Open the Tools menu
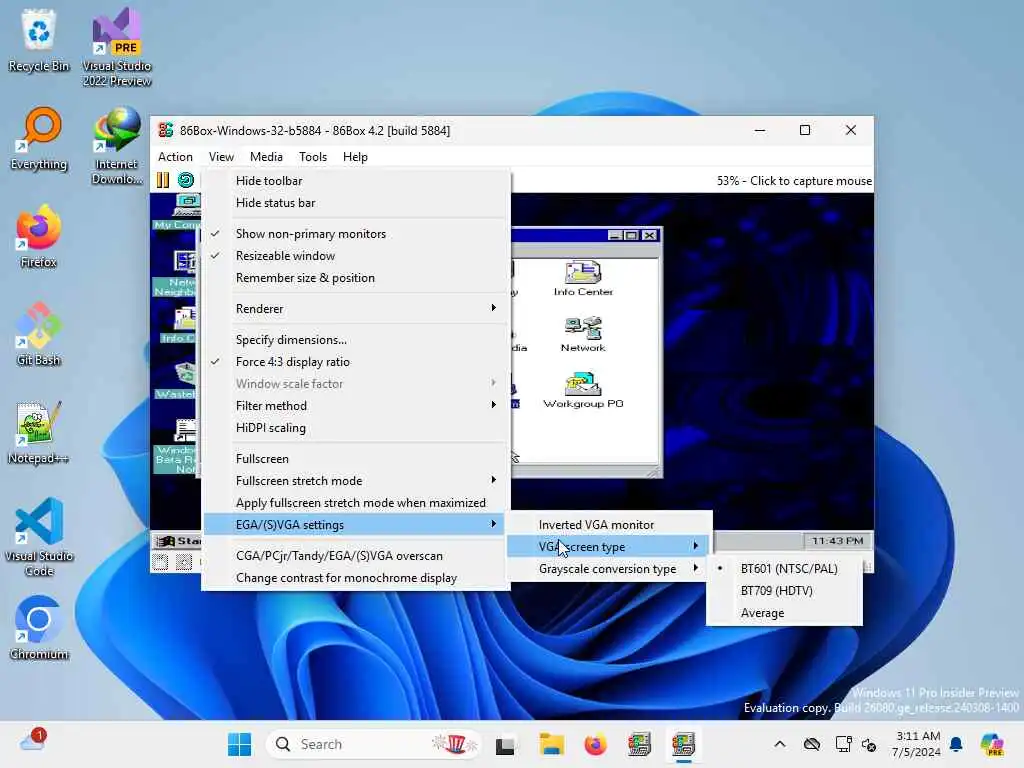The width and height of the screenshot is (1024, 768). click(x=313, y=157)
